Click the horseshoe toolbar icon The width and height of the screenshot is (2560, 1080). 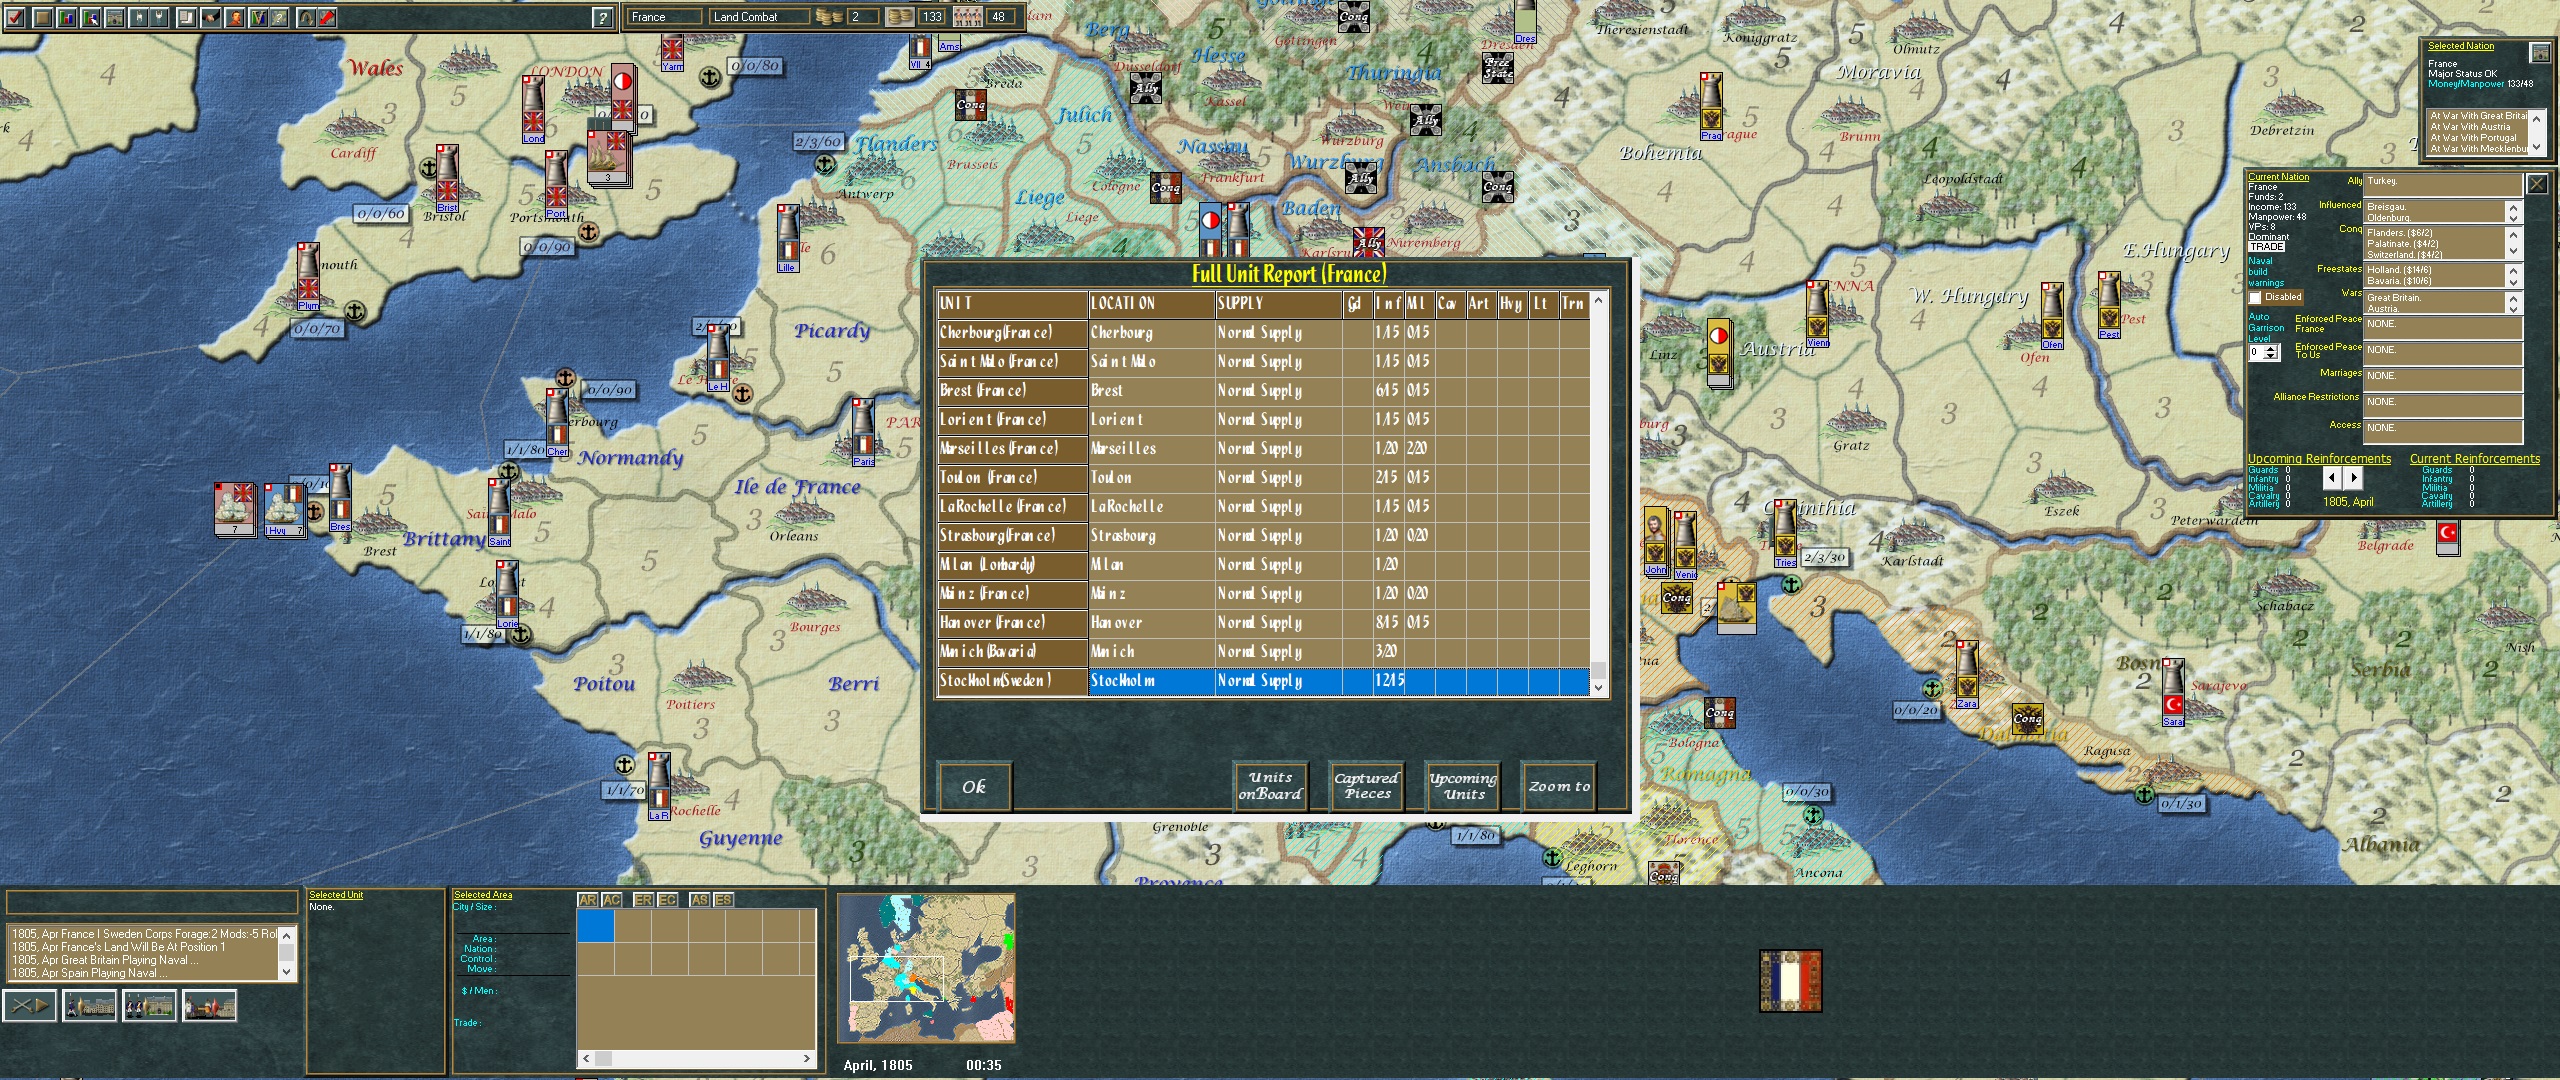pyautogui.click(x=306, y=17)
